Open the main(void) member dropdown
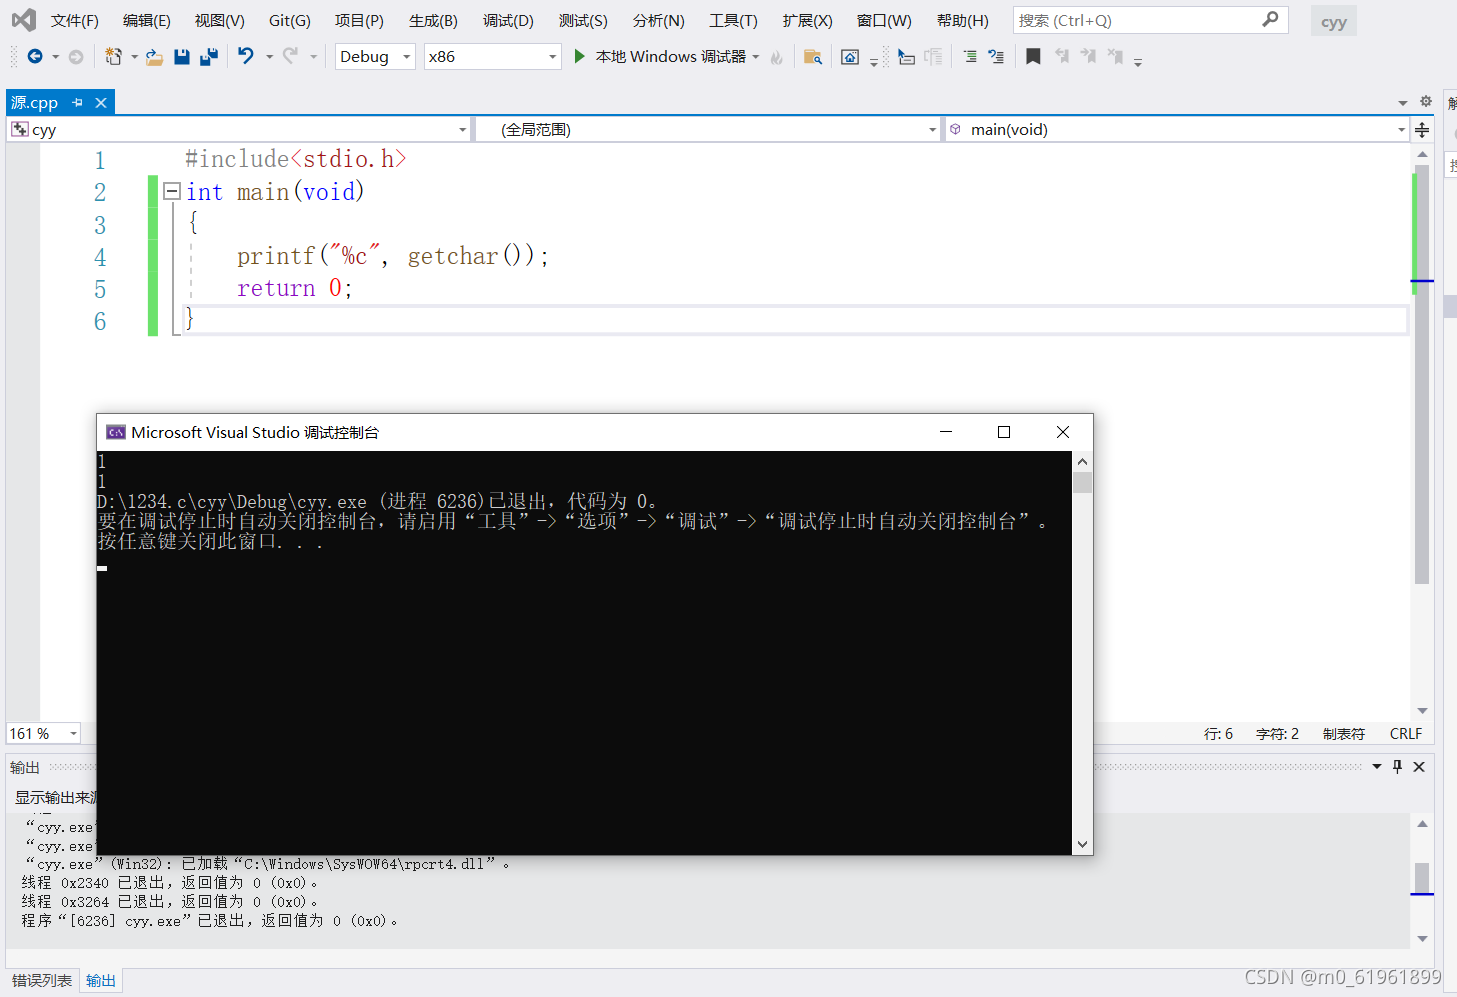 pyautogui.click(x=1176, y=129)
